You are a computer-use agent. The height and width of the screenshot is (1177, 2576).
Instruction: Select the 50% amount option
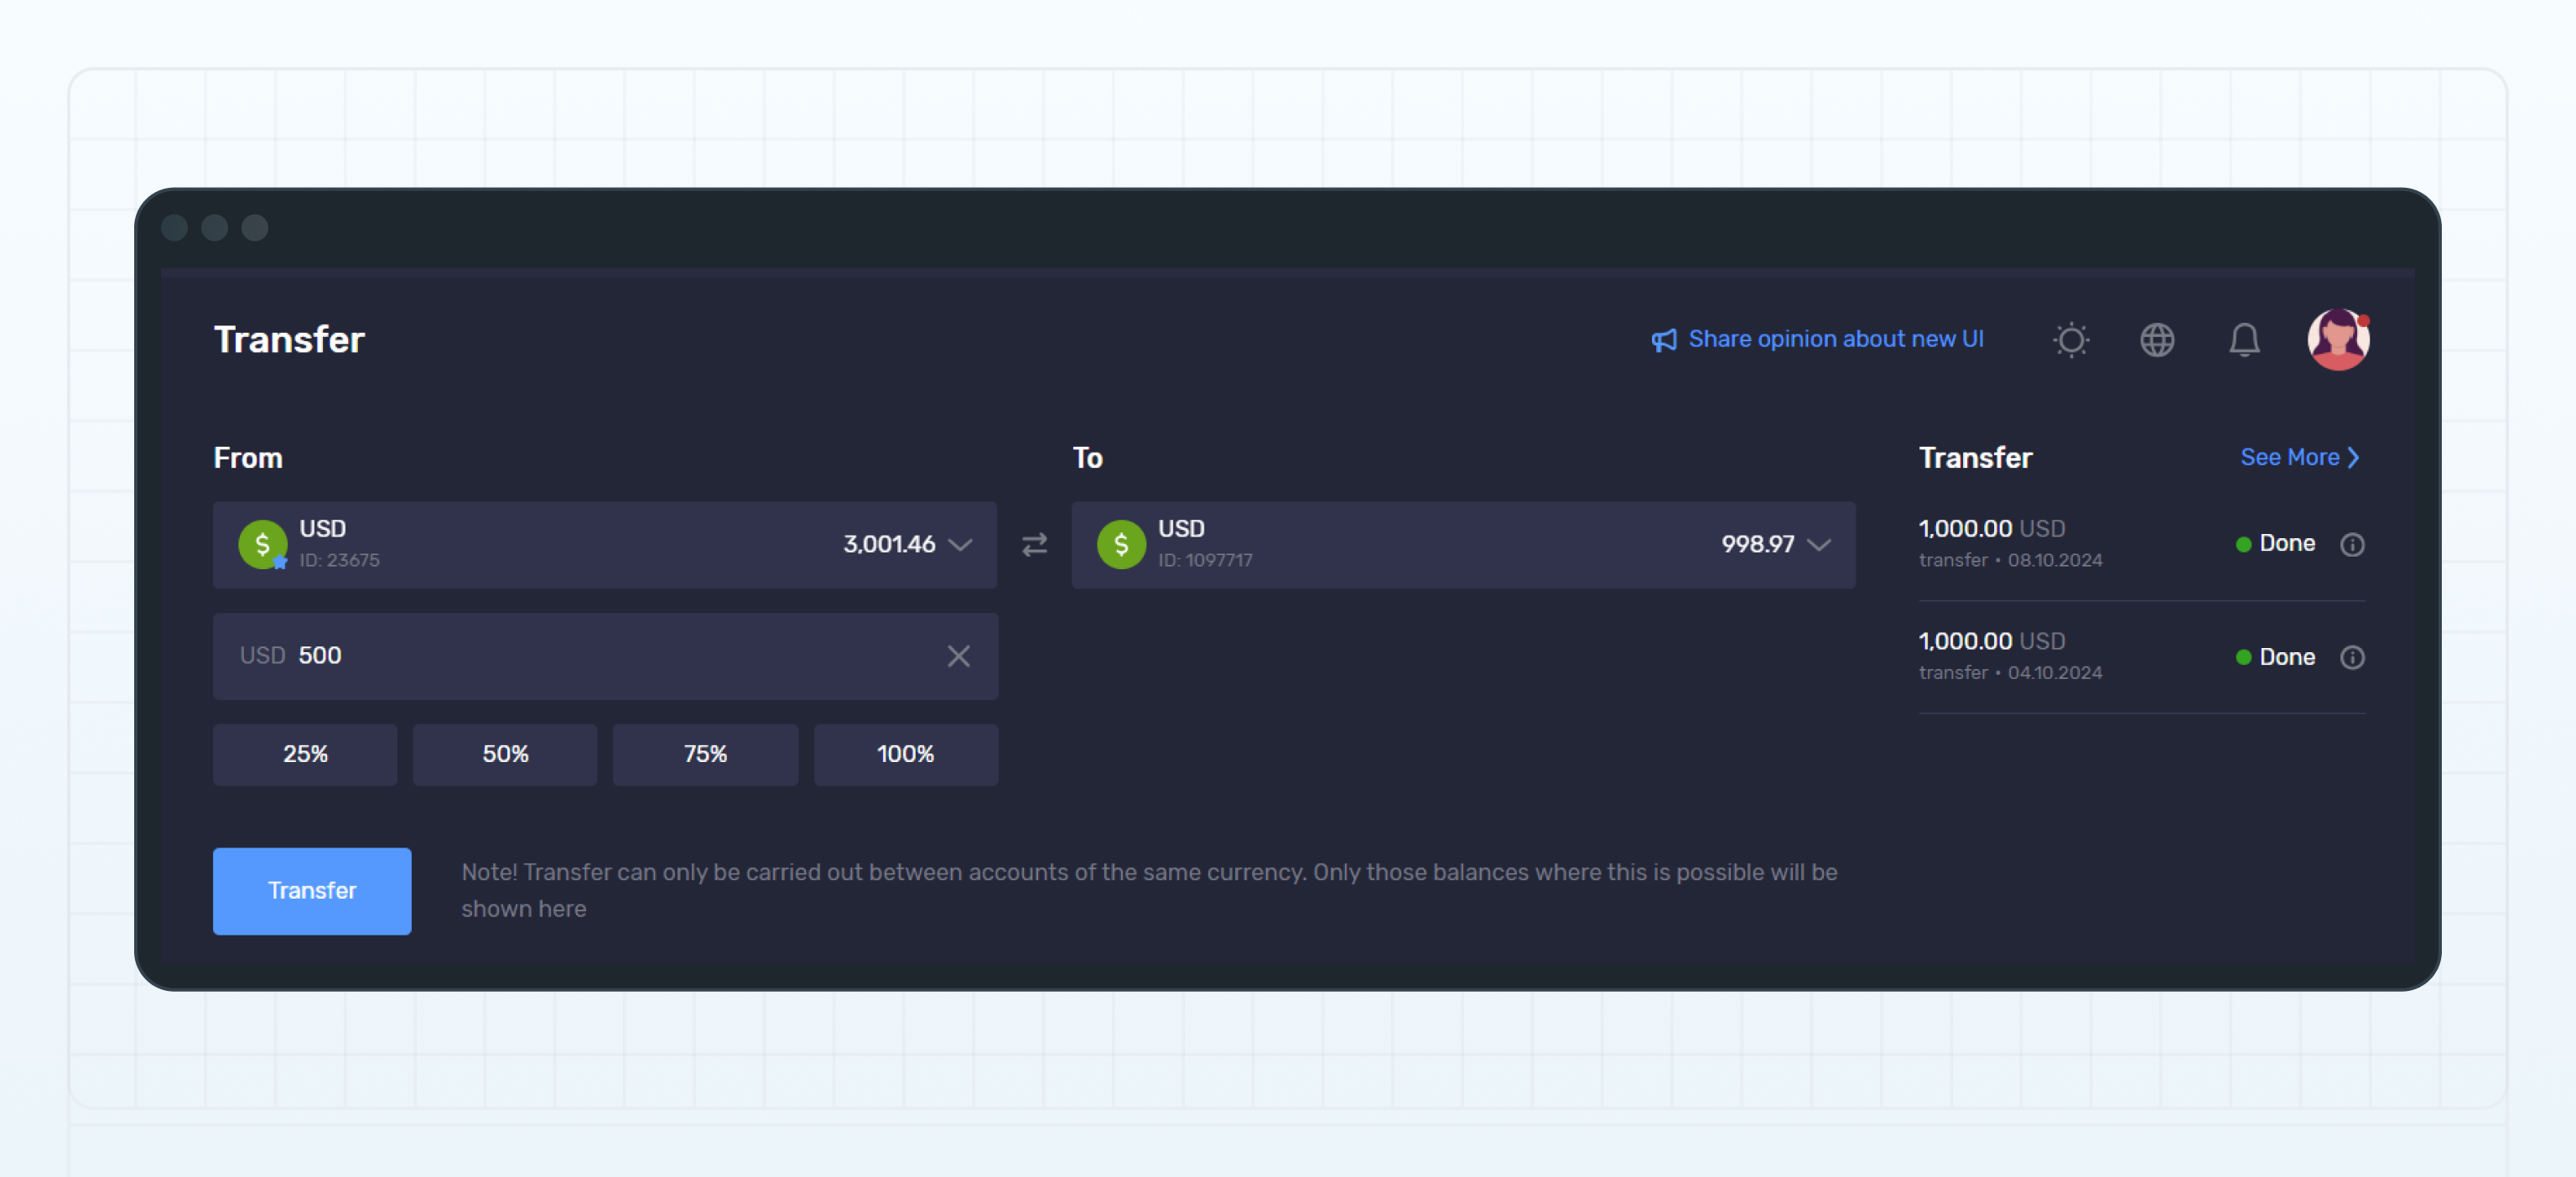[505, 754]
